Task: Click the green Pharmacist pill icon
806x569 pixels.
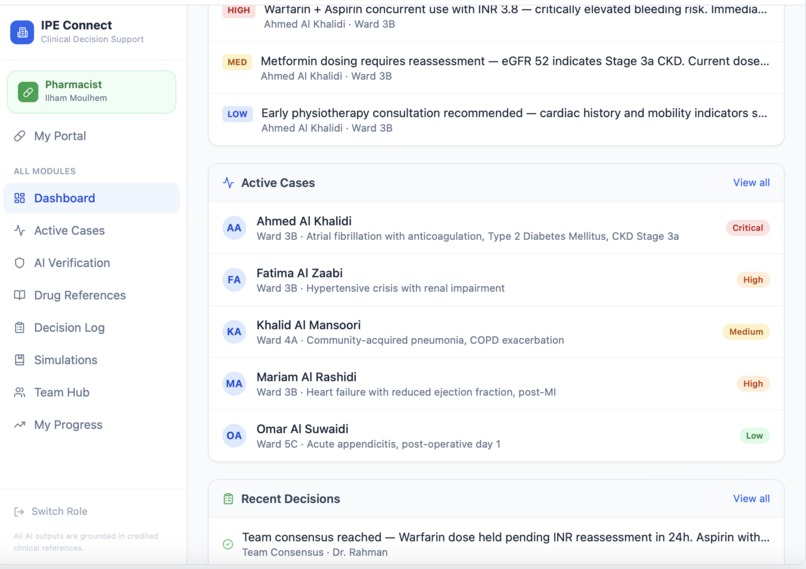Action: coord(28,92)
